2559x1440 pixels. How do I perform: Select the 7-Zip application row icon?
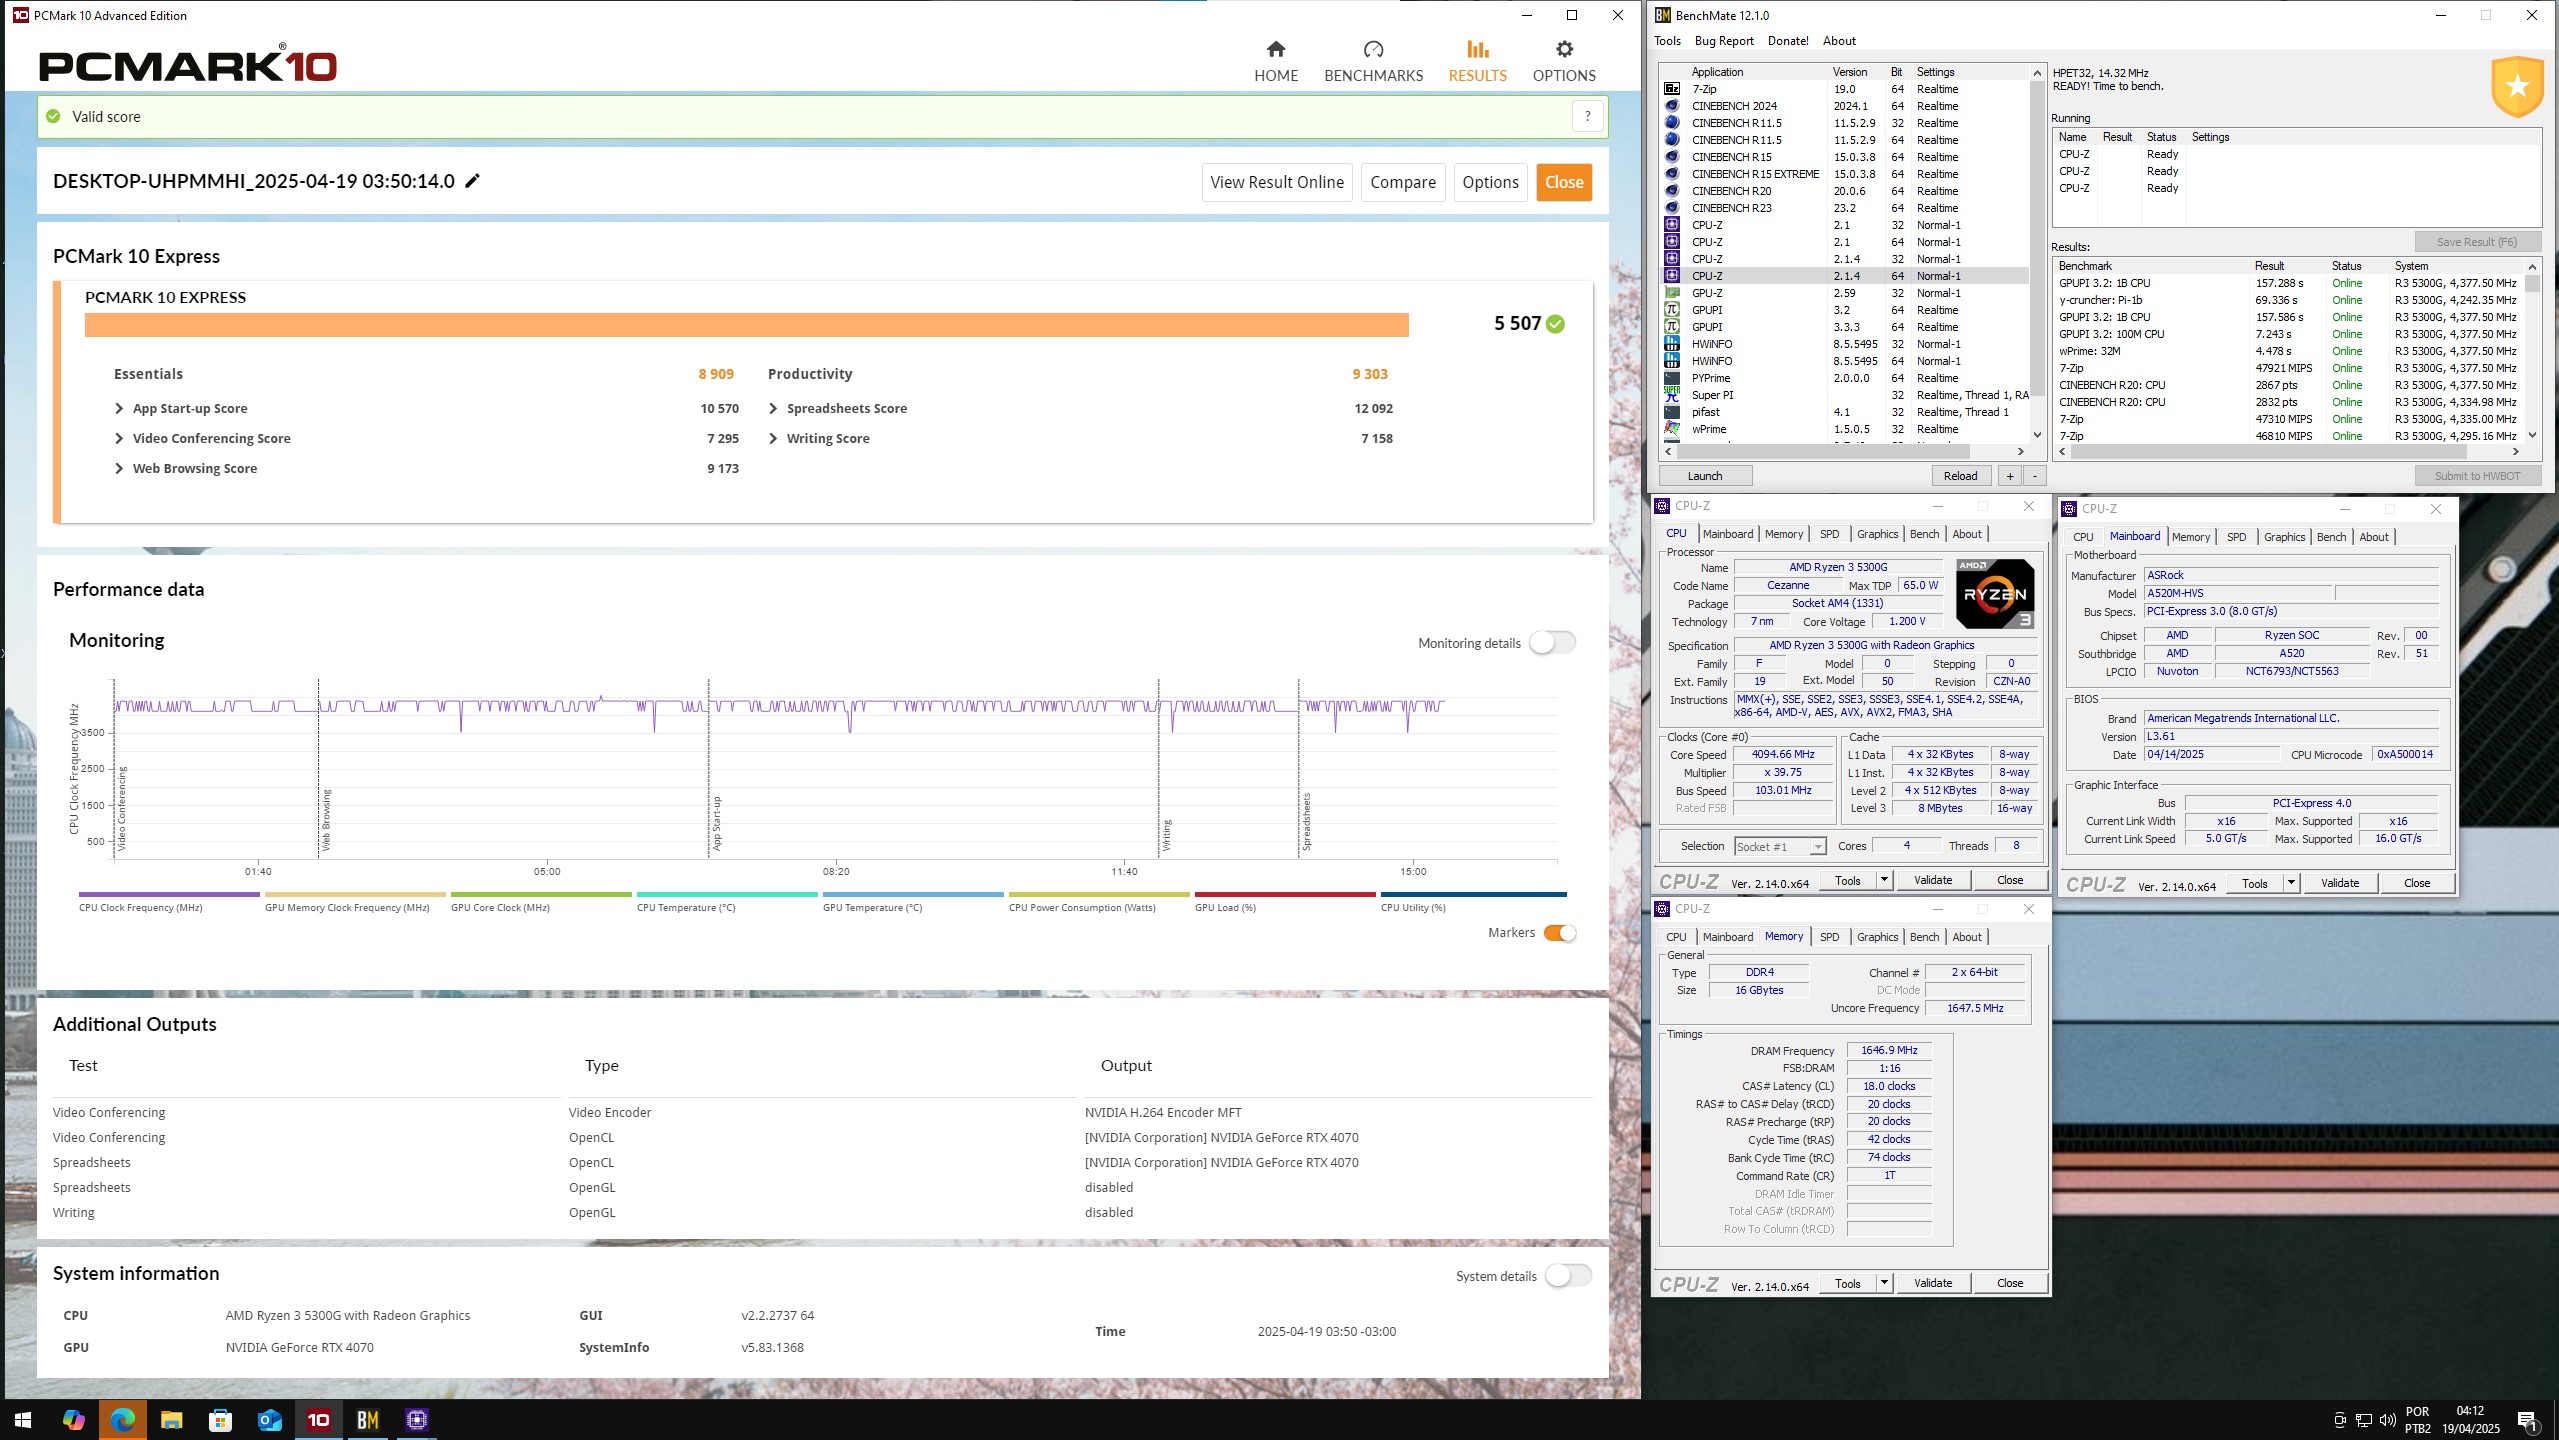1672,89
